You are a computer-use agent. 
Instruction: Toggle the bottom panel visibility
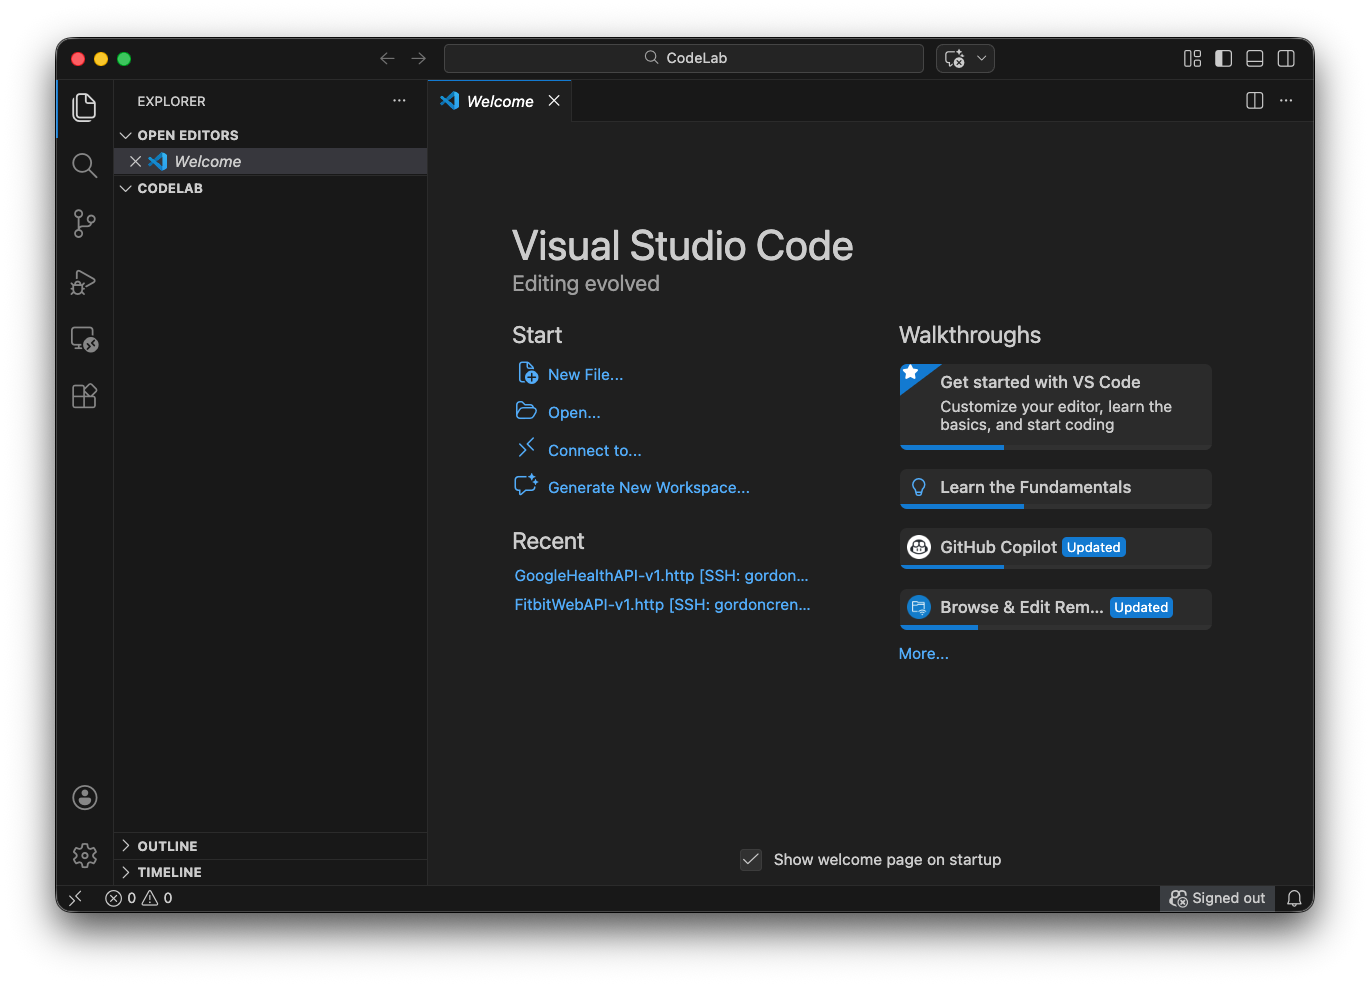pyautogui.click(x=1254, y=58)
